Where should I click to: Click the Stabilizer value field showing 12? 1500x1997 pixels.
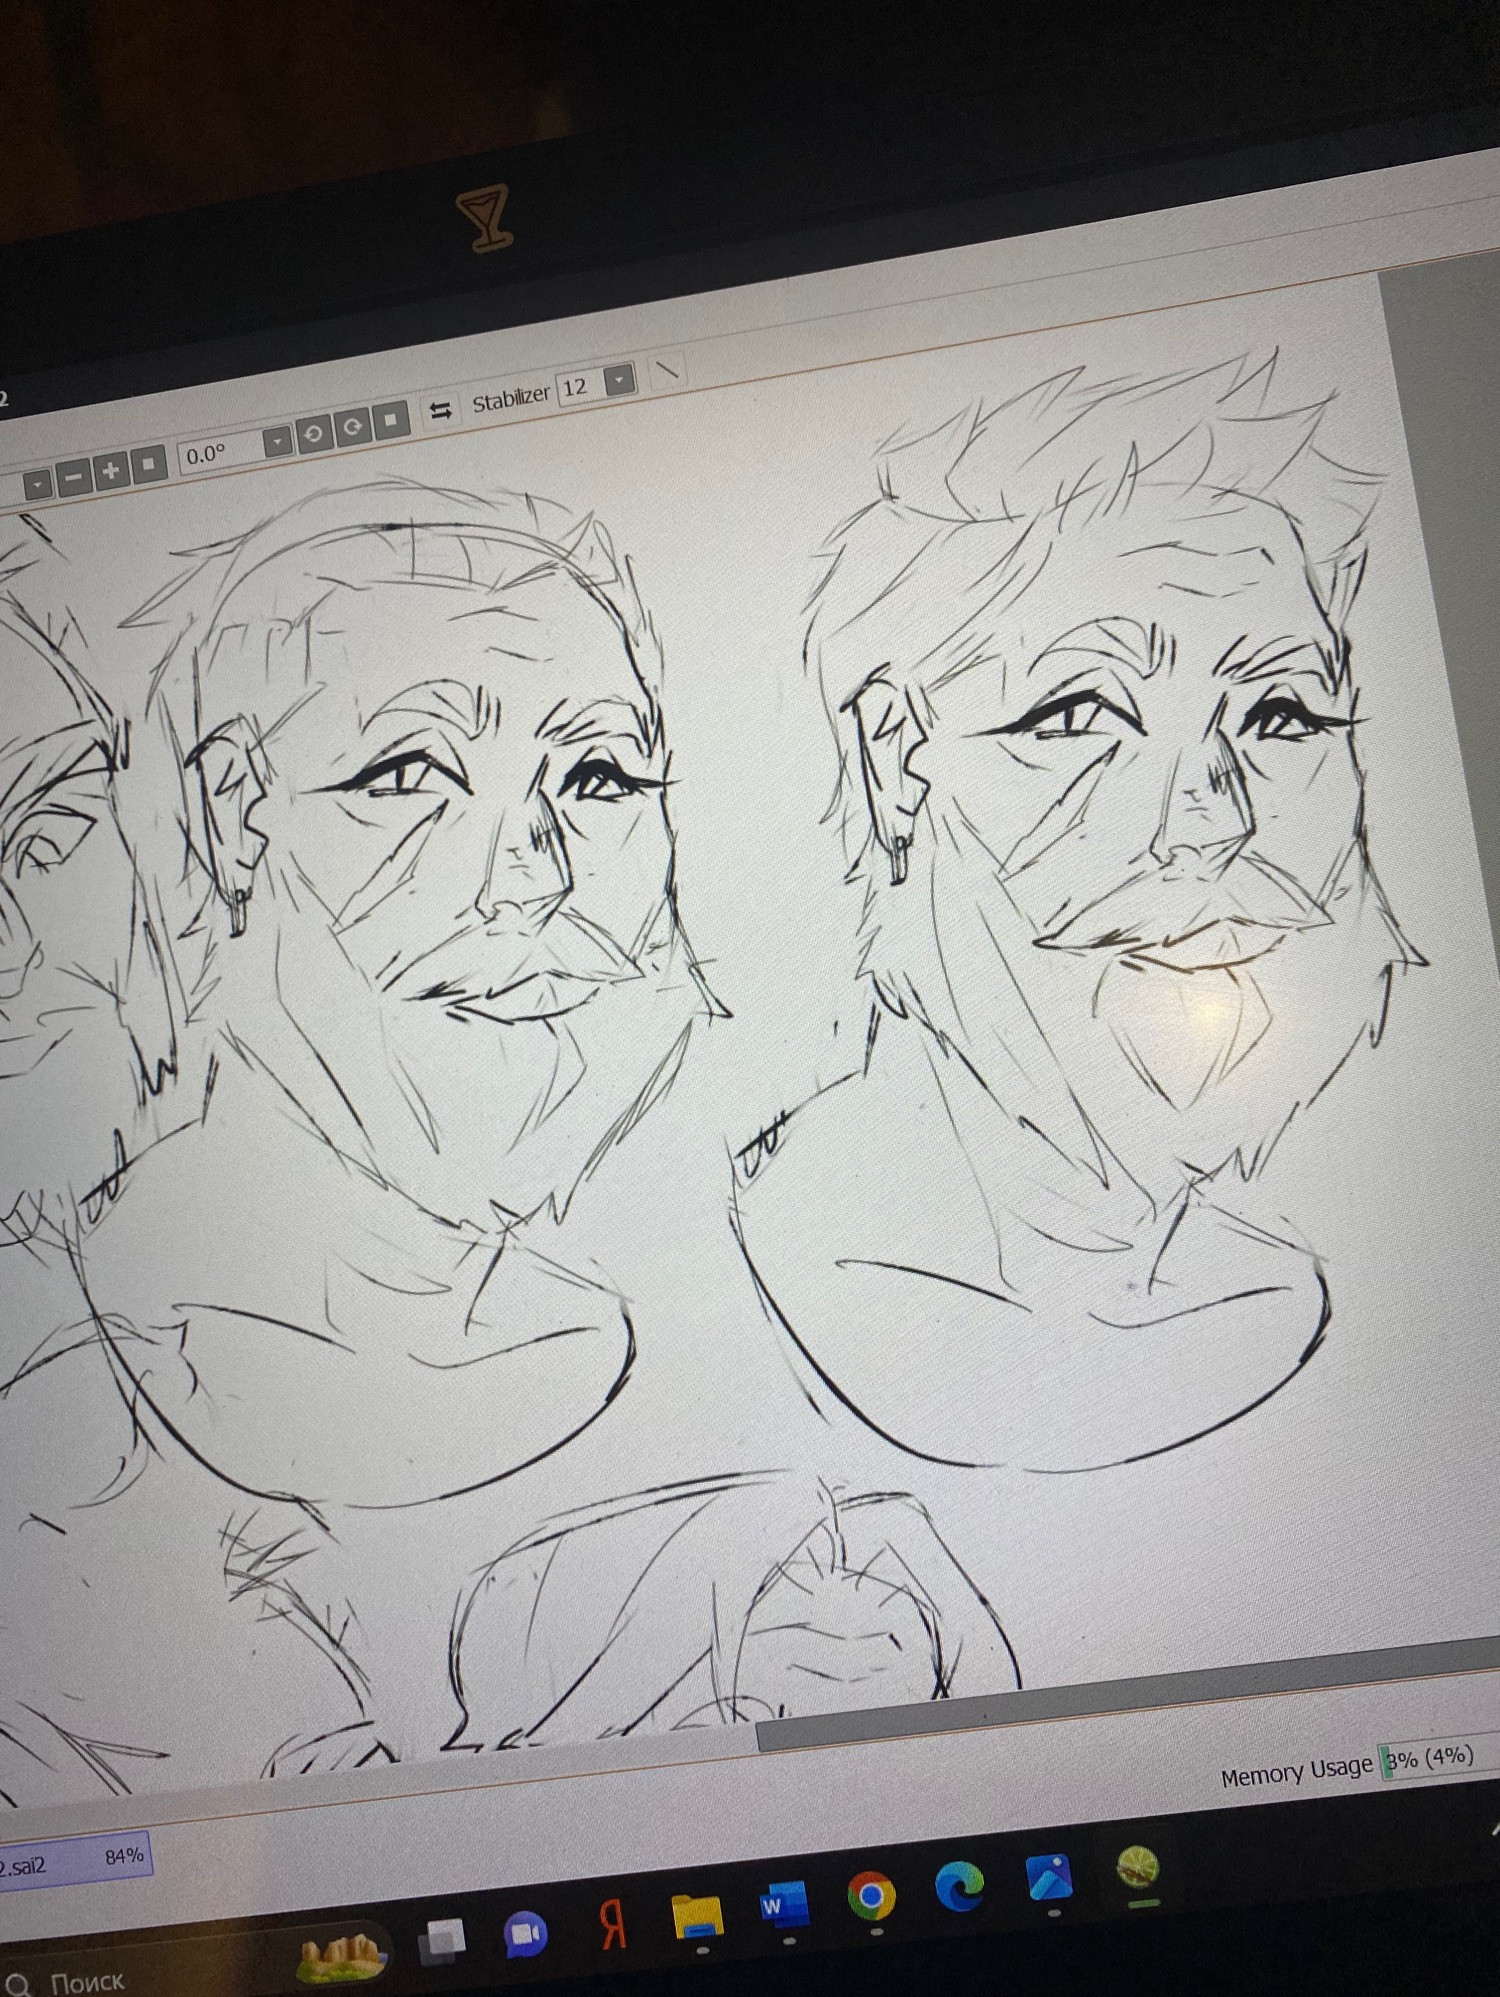[581, 388]
